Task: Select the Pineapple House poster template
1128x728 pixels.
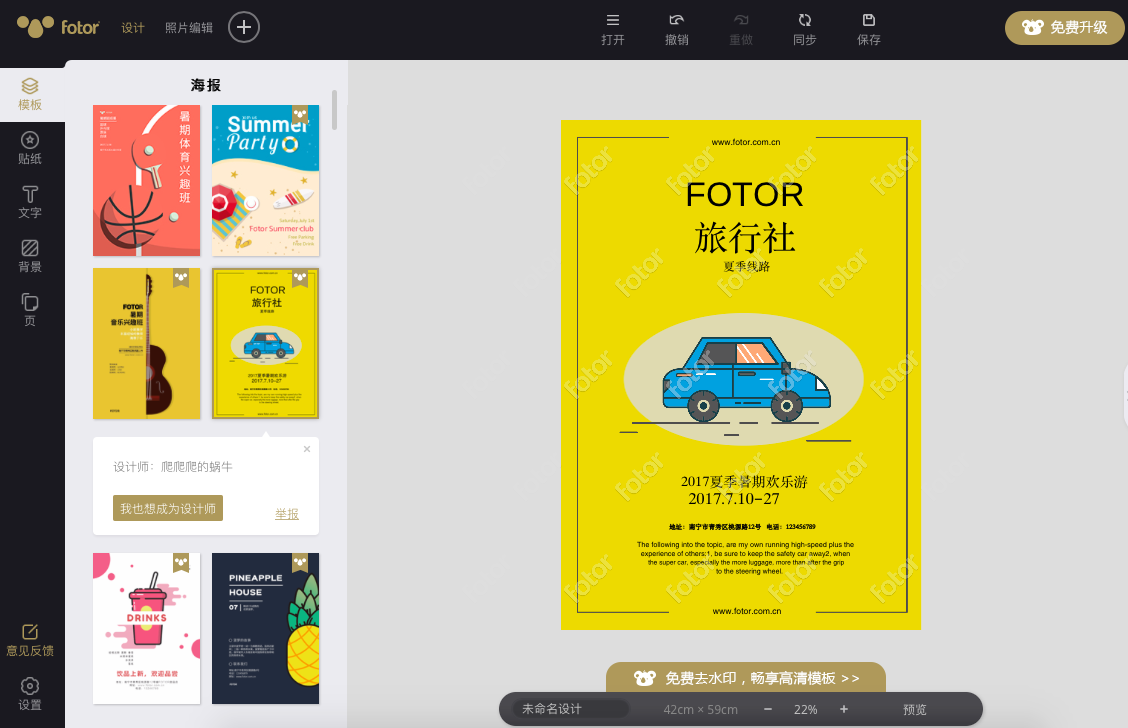Action: (x=265, y=628)
